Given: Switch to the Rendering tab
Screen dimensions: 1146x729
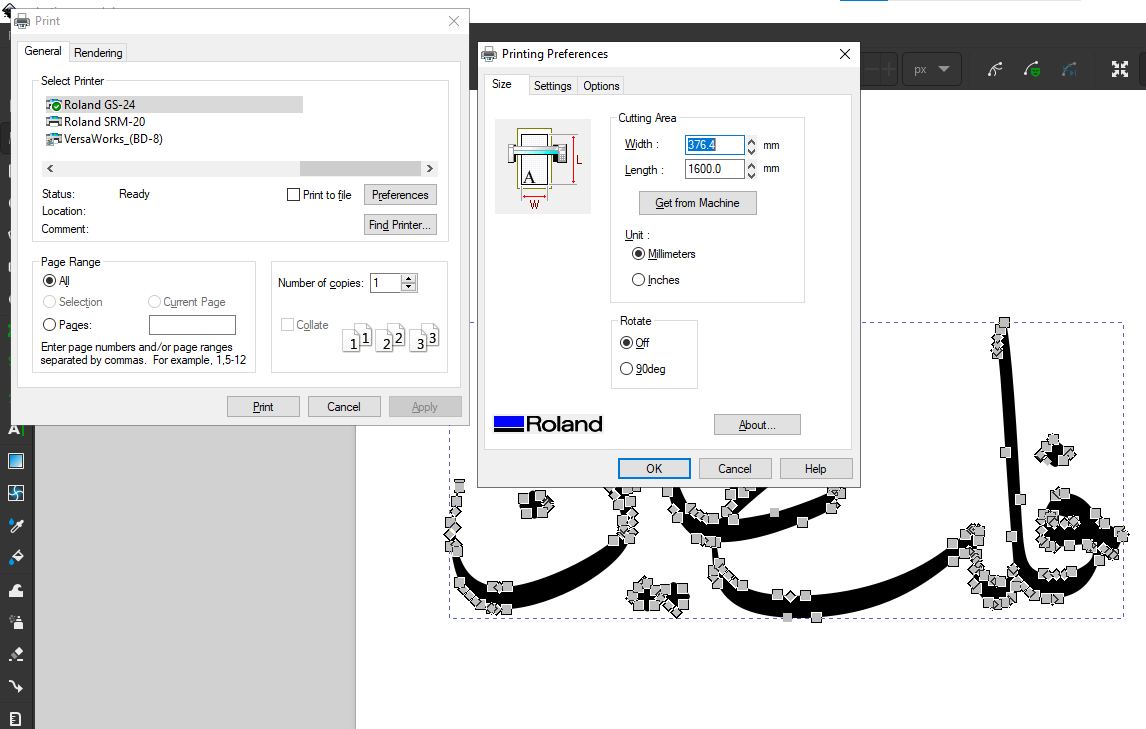Looking at the screenshot, I should [98, 53].
